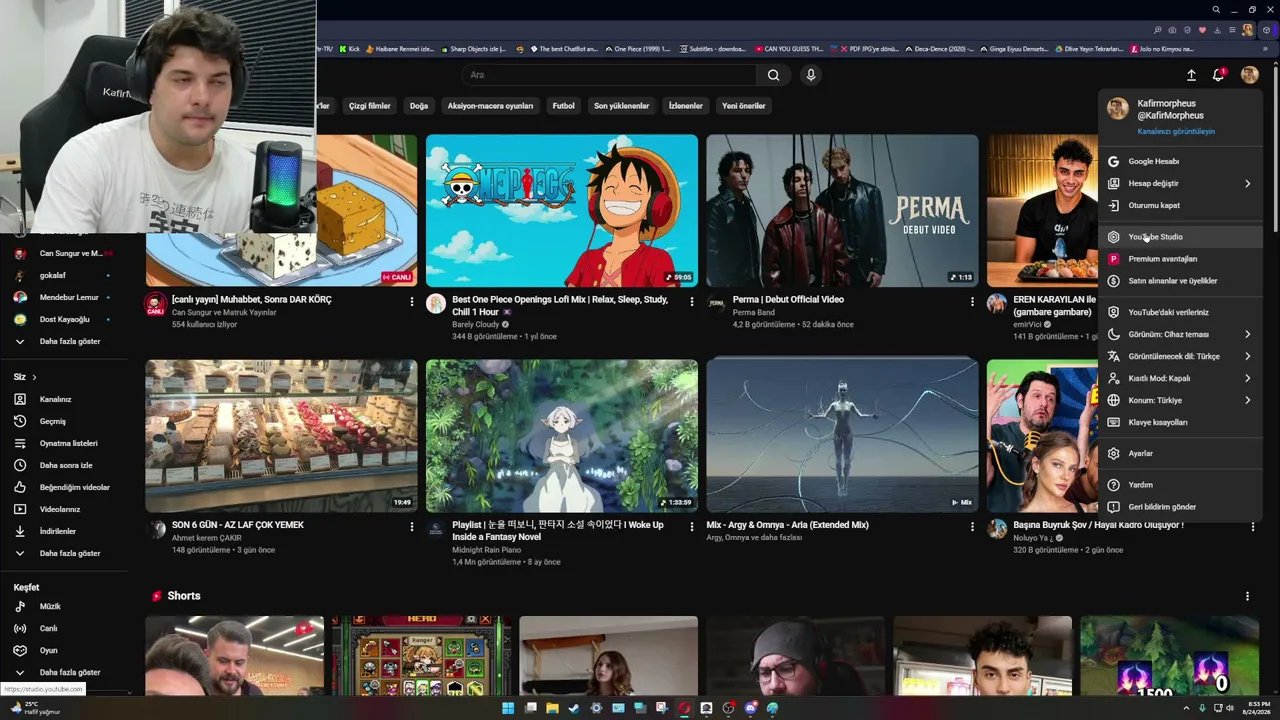Filter by Futbol chip
This screenshot has height=720, width=1280.
click(564, 106)
